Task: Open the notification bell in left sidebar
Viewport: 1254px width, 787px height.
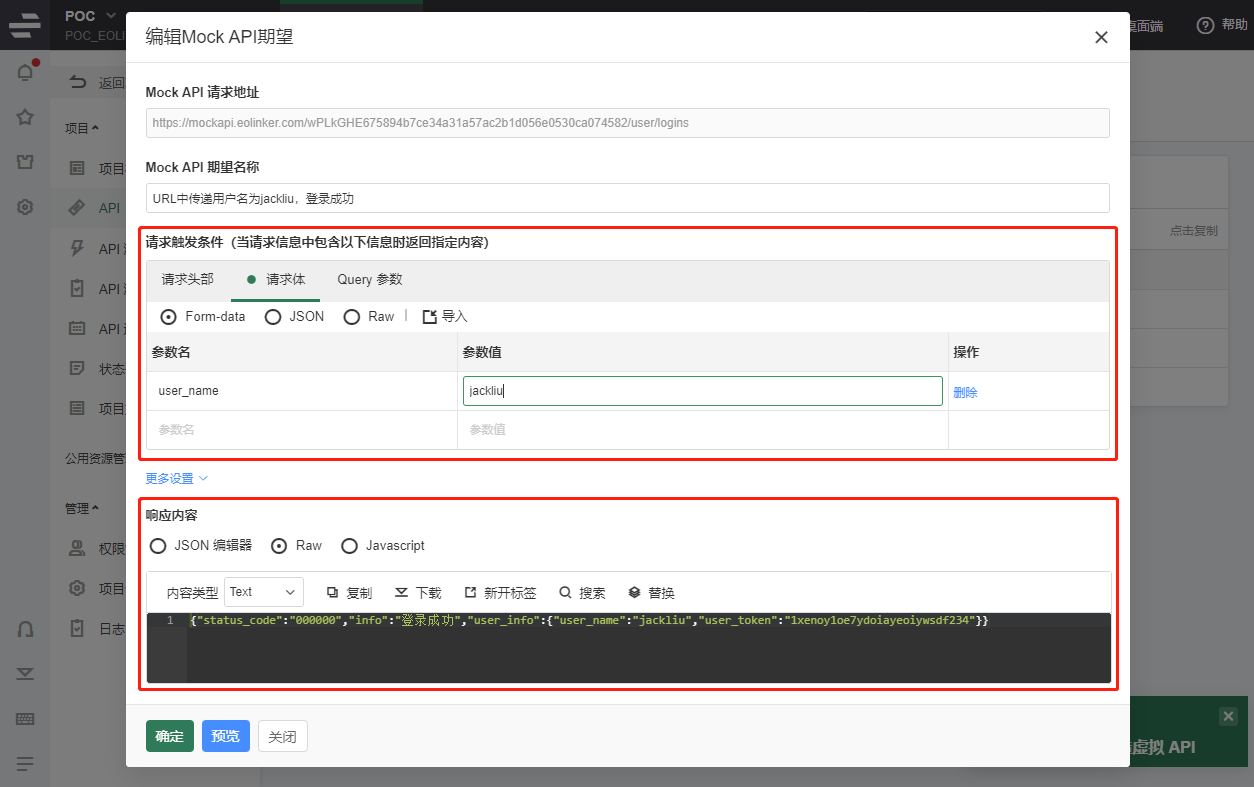Action: (x=24, y=73)
